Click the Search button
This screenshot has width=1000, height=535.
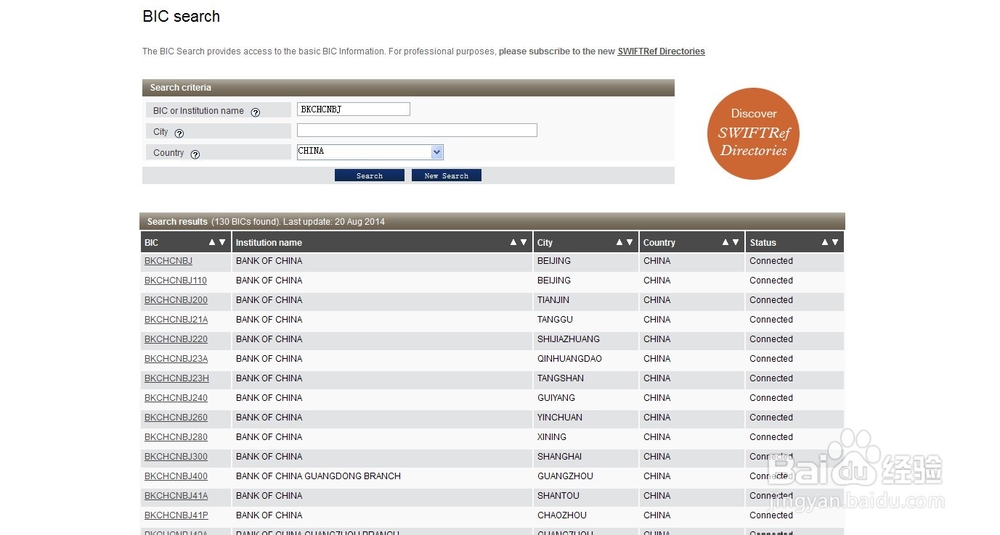[x=369, y=175]
